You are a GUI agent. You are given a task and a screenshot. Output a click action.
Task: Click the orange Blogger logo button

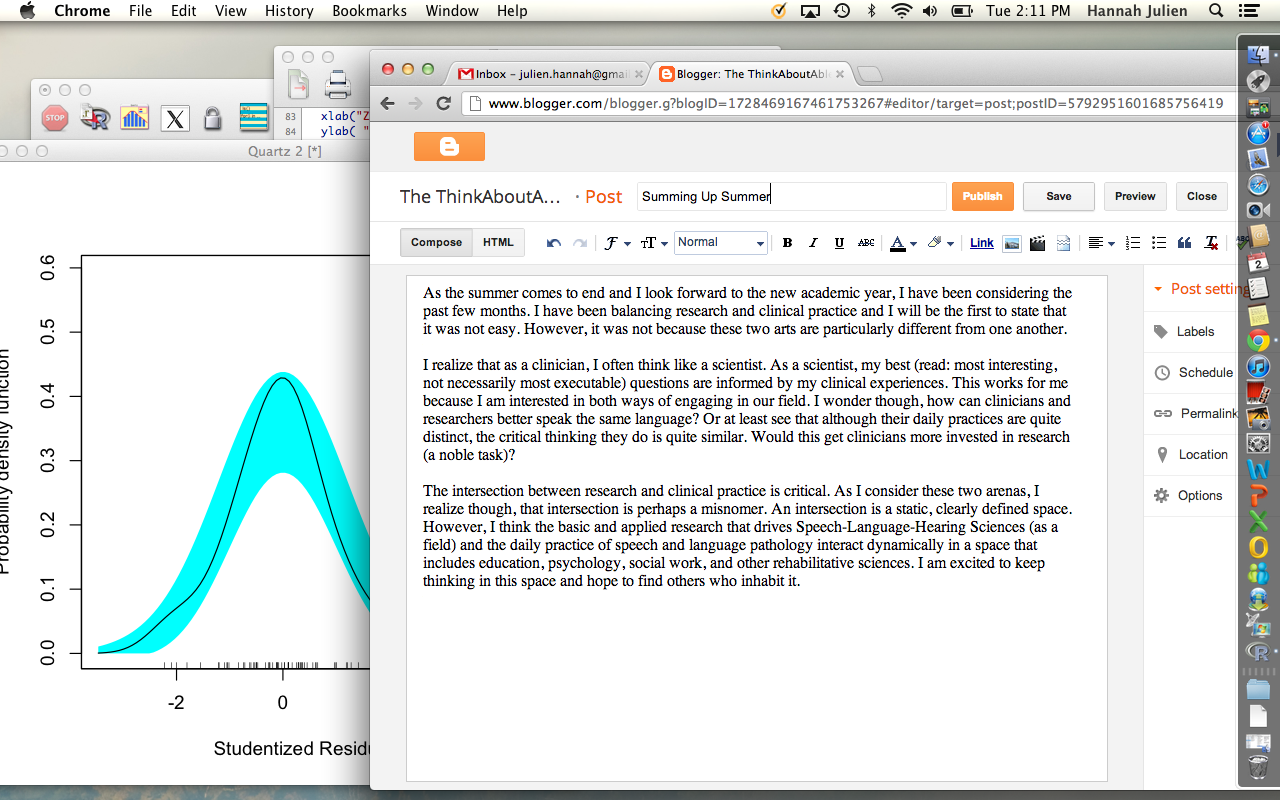click(449, 146)
